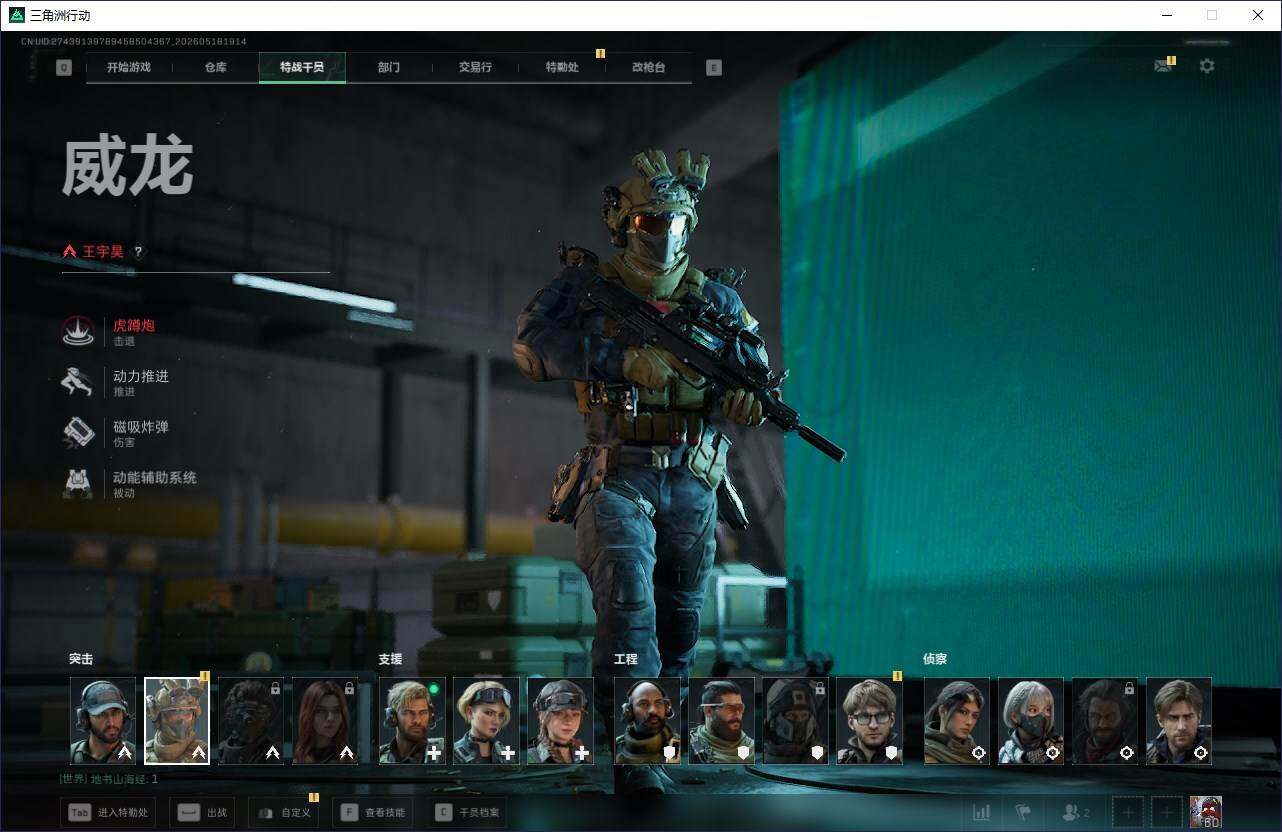
Task: Select the white-haired masked 侦察 operator
Action: coord(1031,721)
